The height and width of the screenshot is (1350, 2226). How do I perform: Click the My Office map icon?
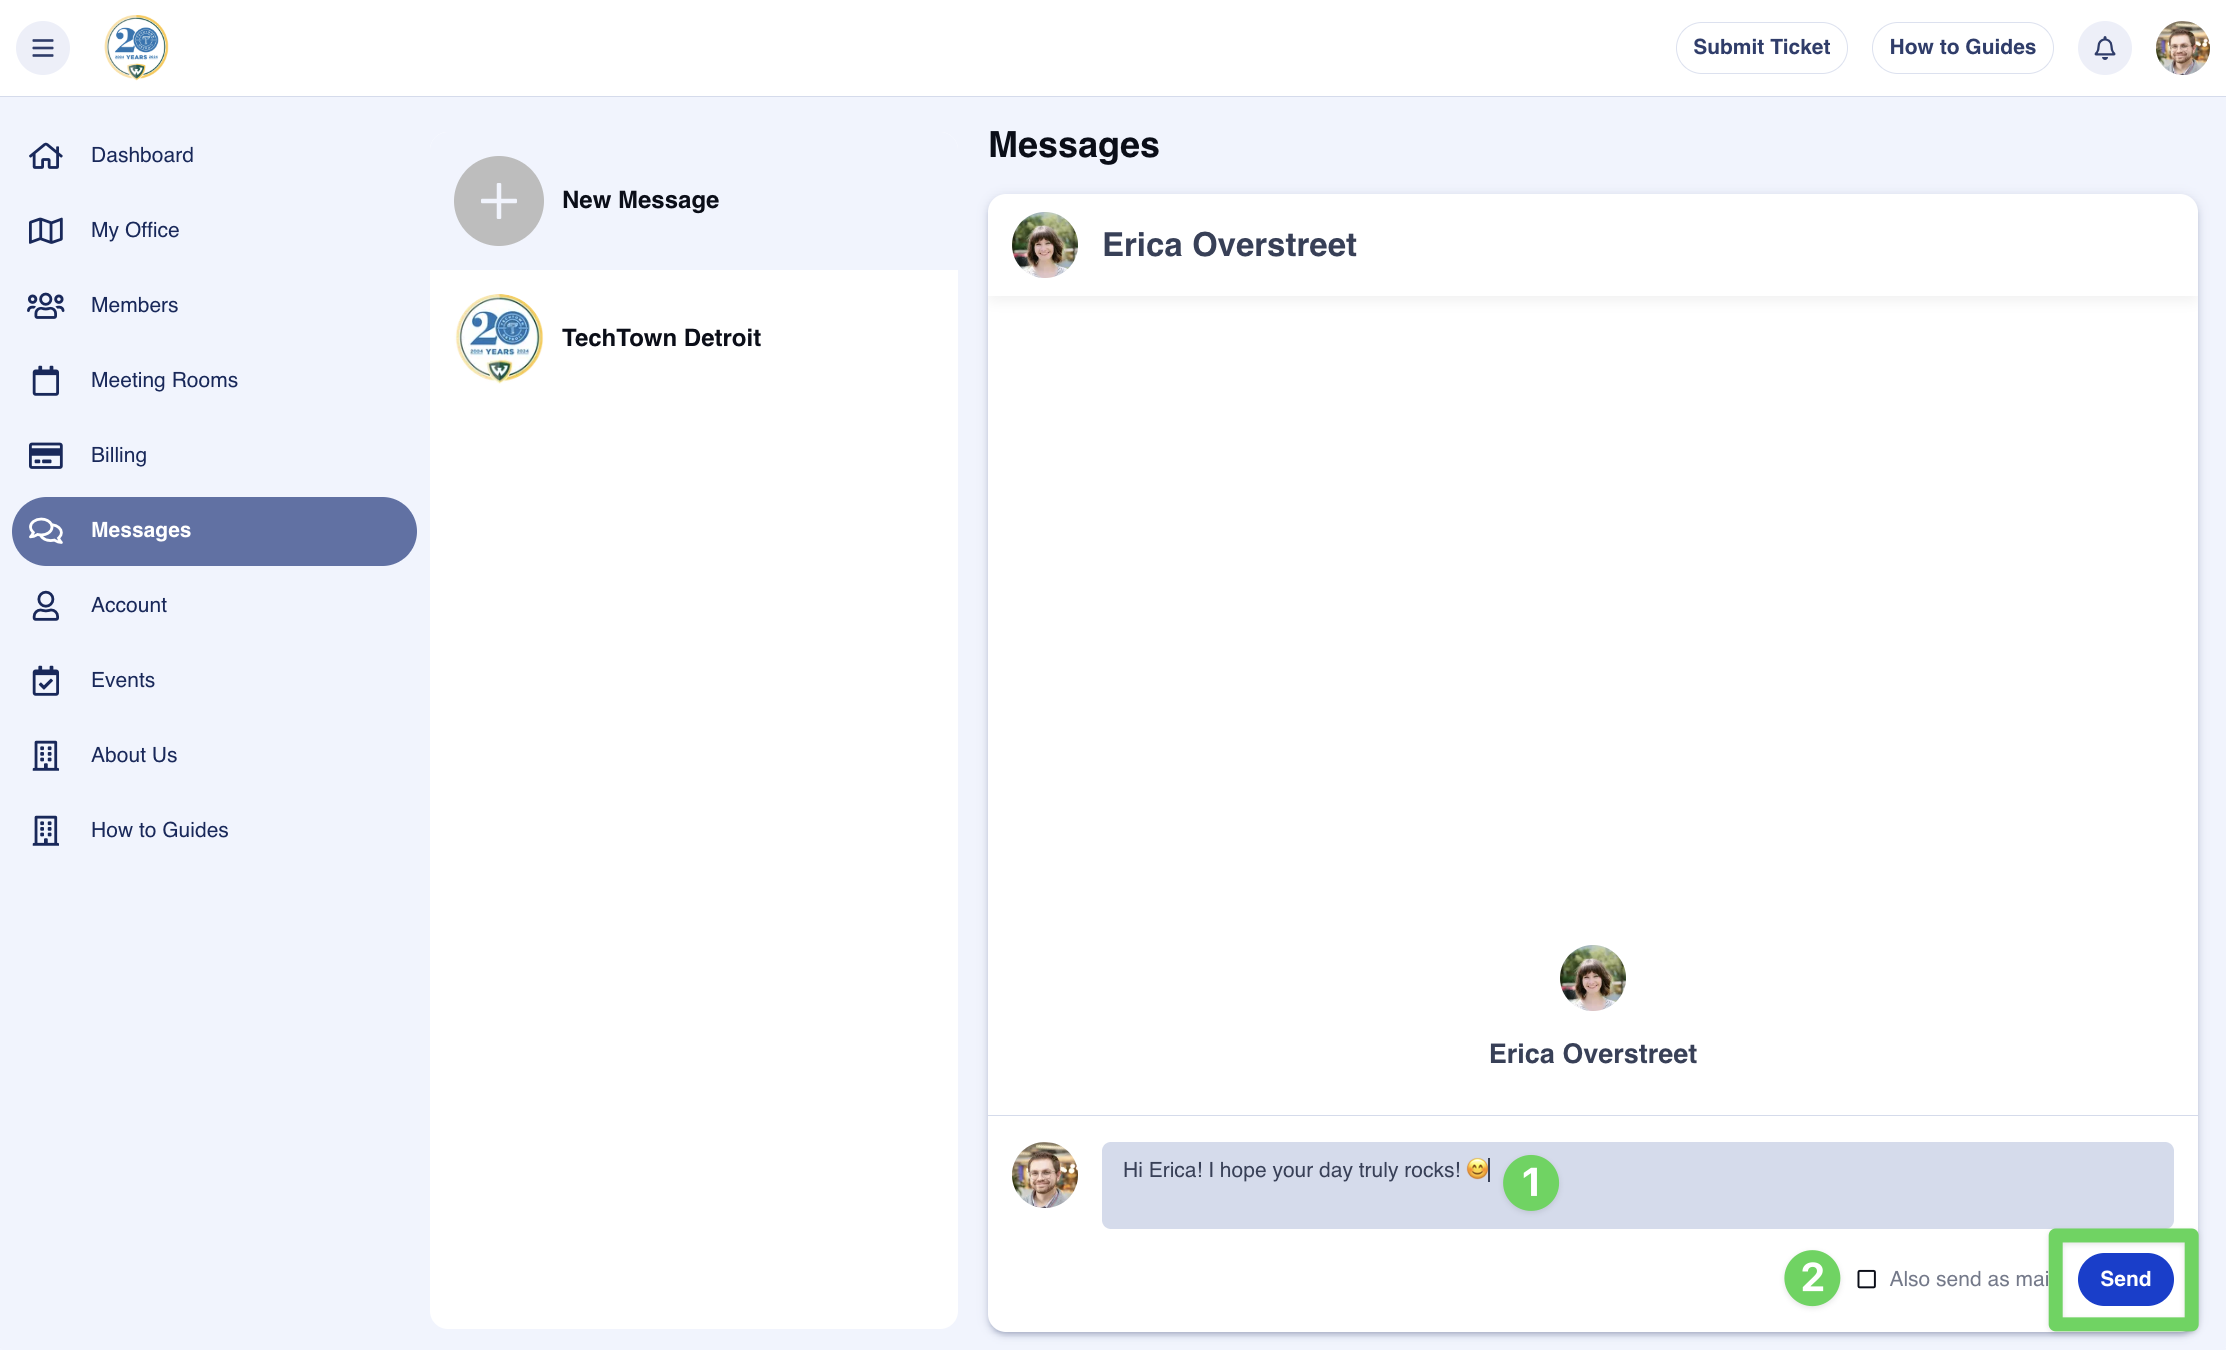[x=46, y=230]
